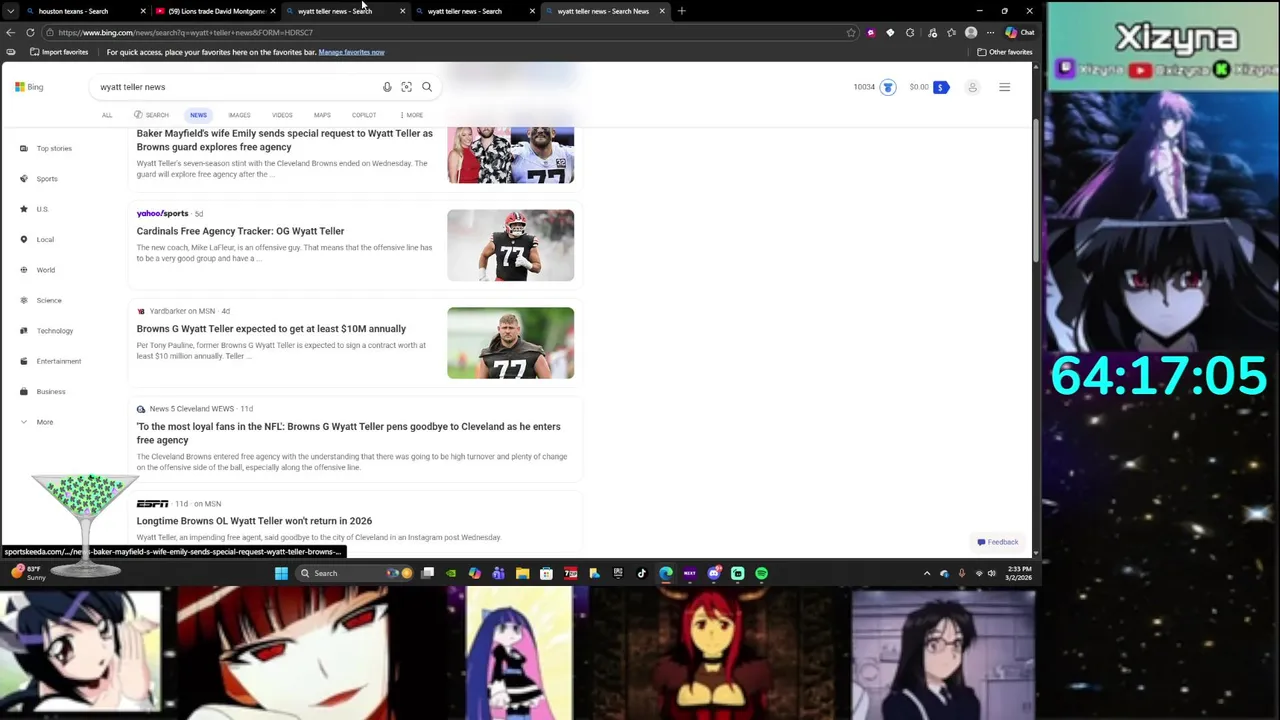The height and width of the screenshot is (720, 1280).
Task: Open the taskbar clock and date
Action: (x=1019, y=573)
